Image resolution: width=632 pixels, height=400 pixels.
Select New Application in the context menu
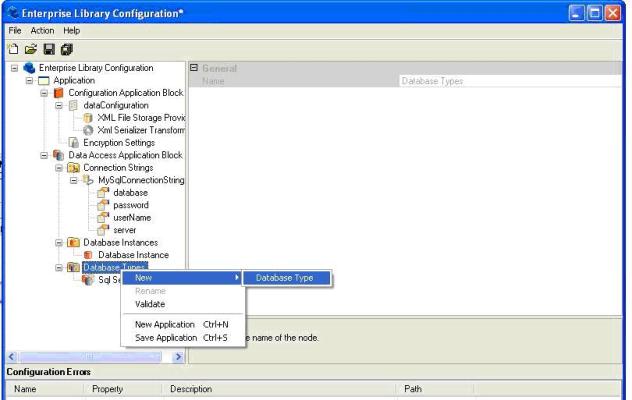tap(183, 325)
